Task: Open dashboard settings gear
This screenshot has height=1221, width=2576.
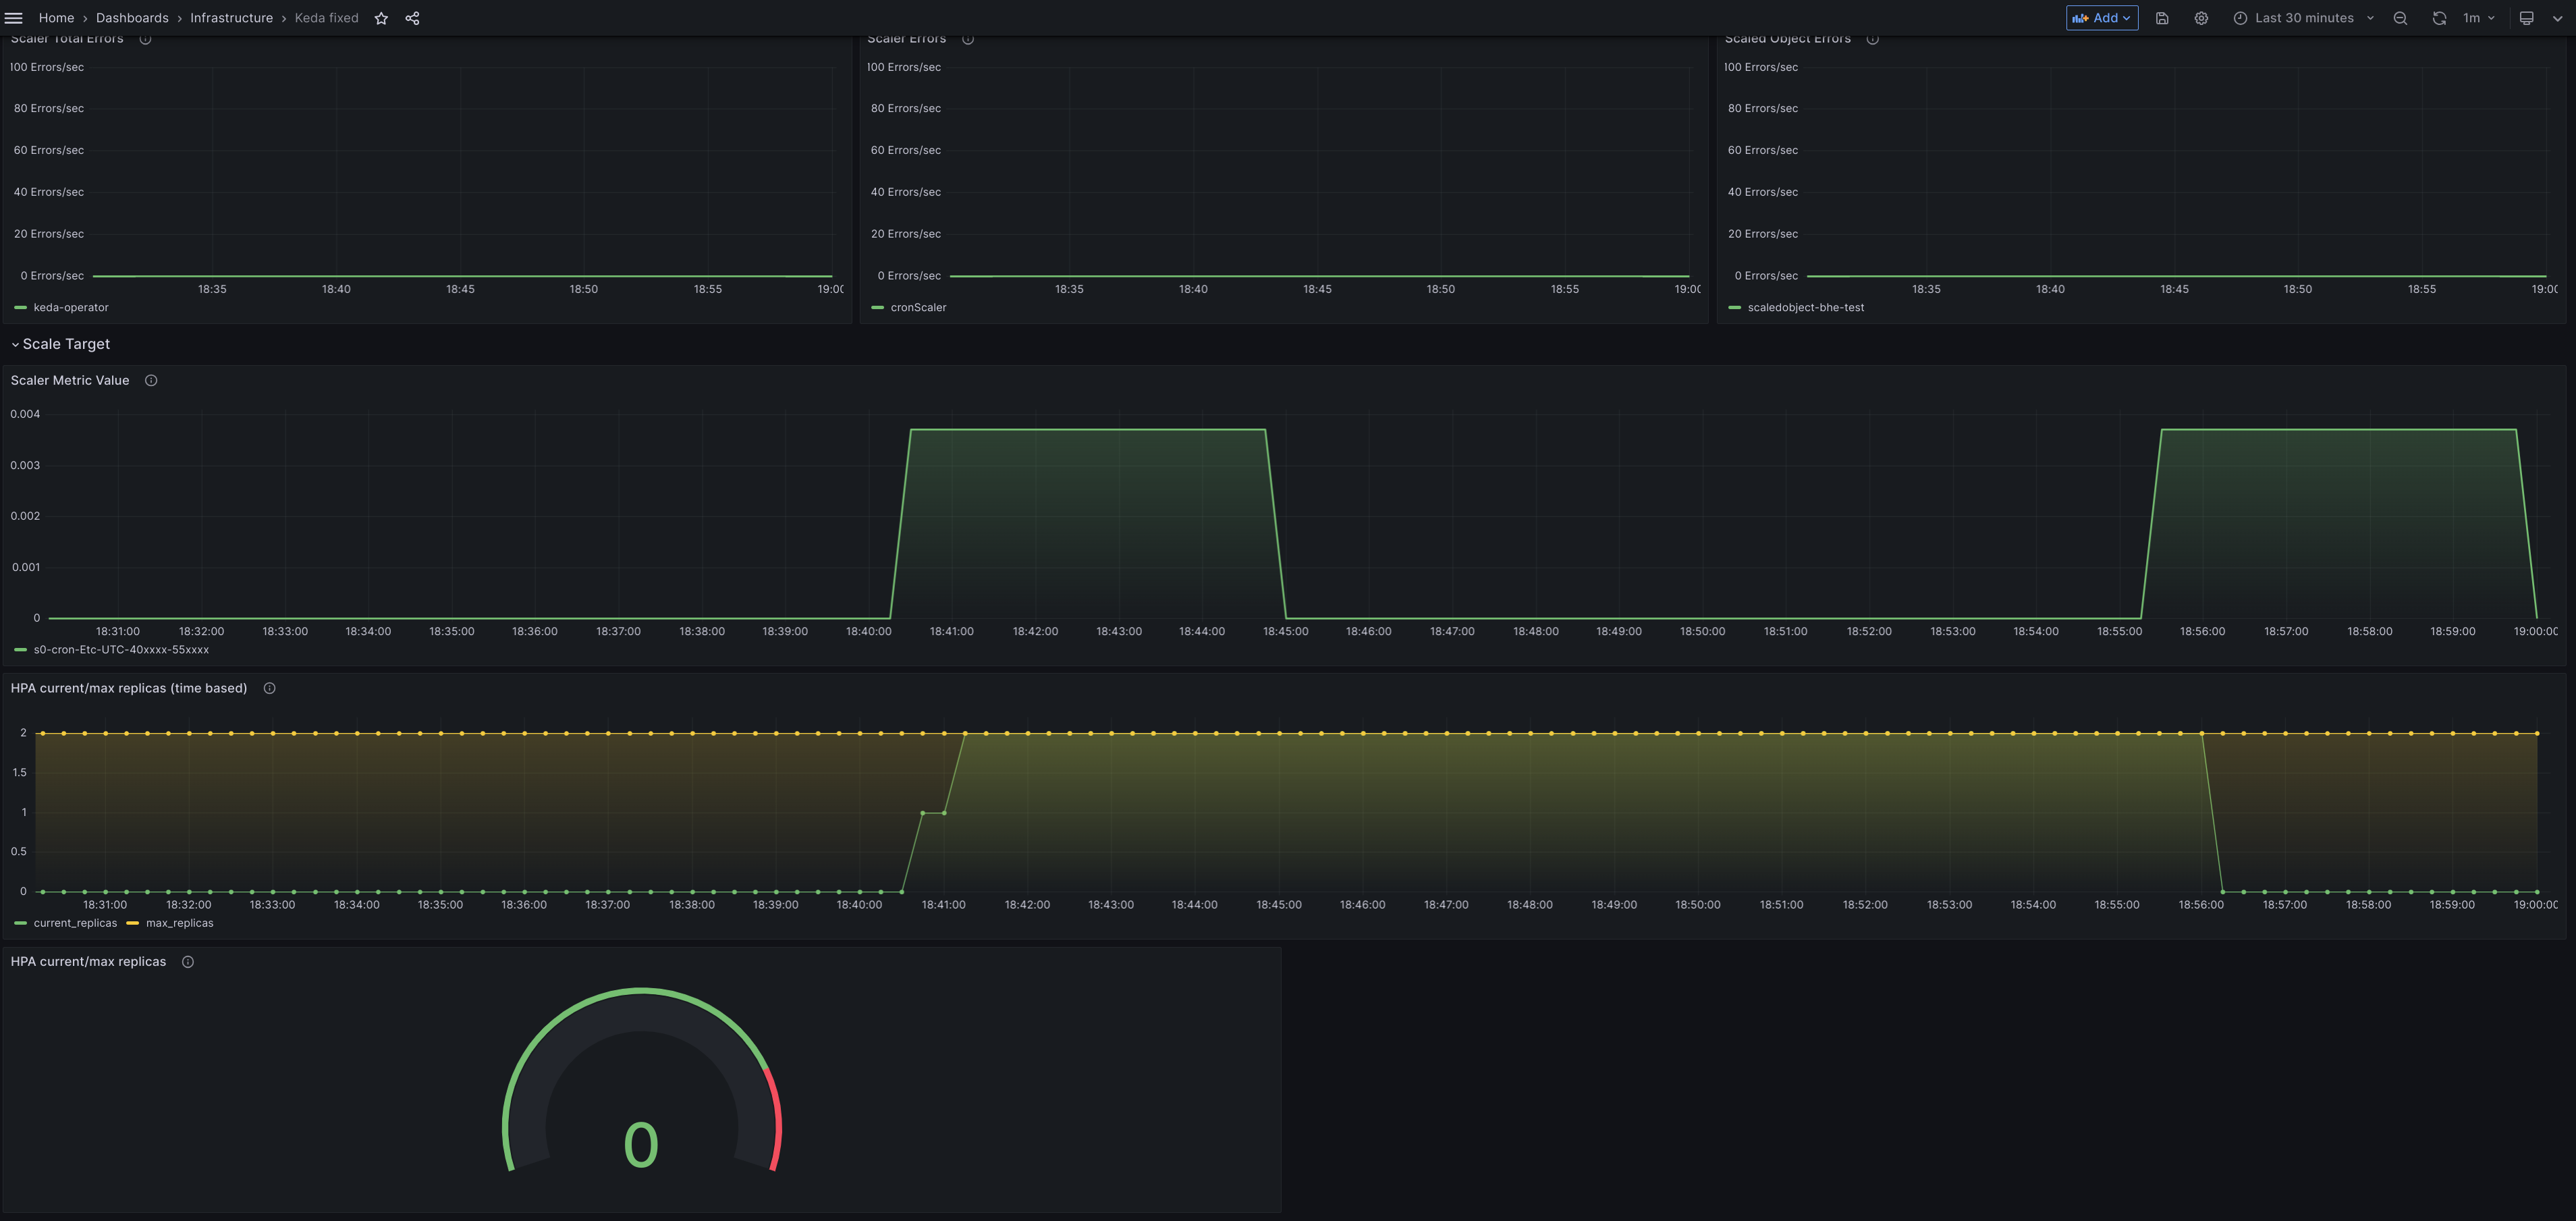Action: point(2201,17)
